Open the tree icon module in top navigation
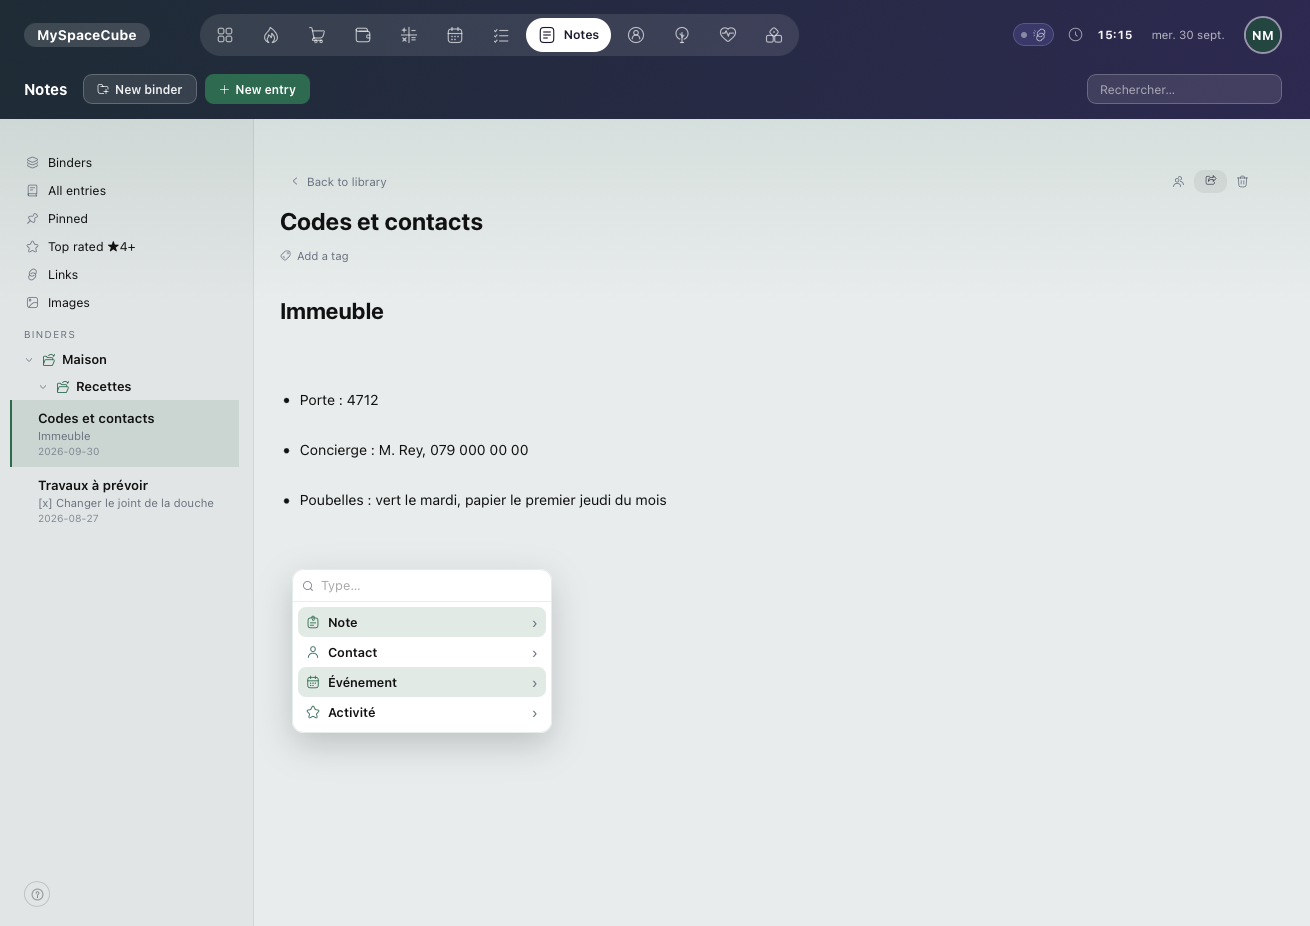The image size is (1310, 926). (x=682, y=35)
